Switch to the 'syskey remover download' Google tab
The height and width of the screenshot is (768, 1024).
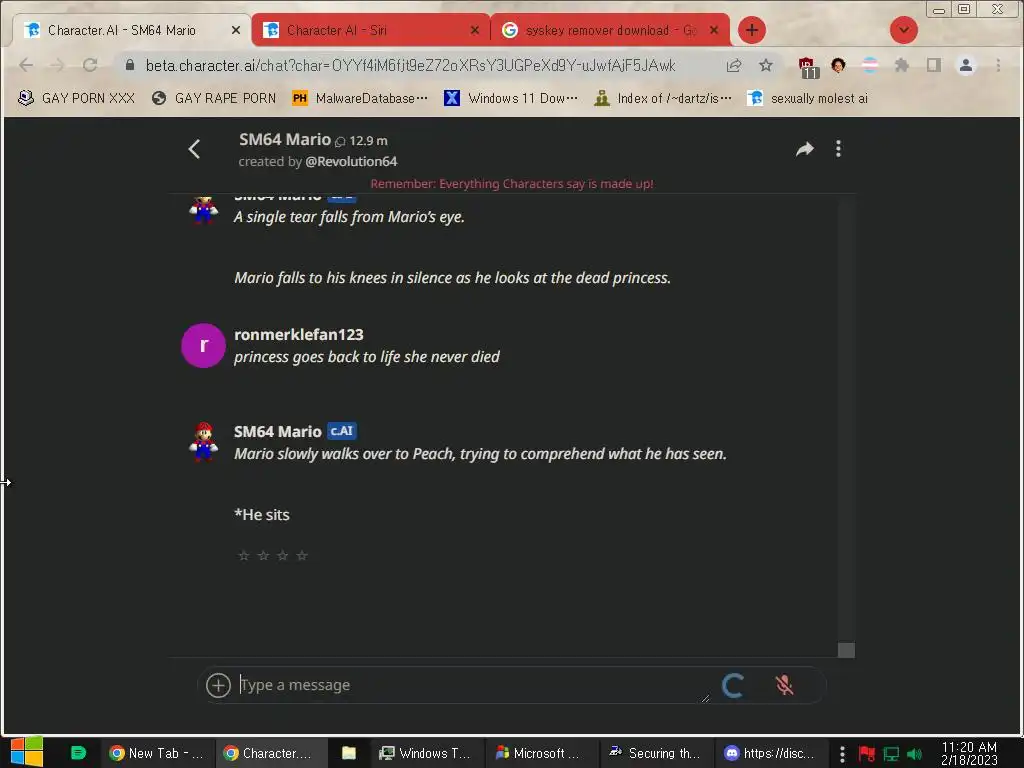tap(611, 30)
